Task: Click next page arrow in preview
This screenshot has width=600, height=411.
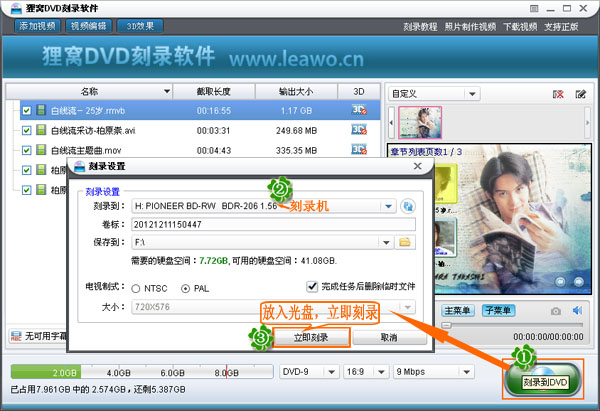Action: click(x=578, y=282)
